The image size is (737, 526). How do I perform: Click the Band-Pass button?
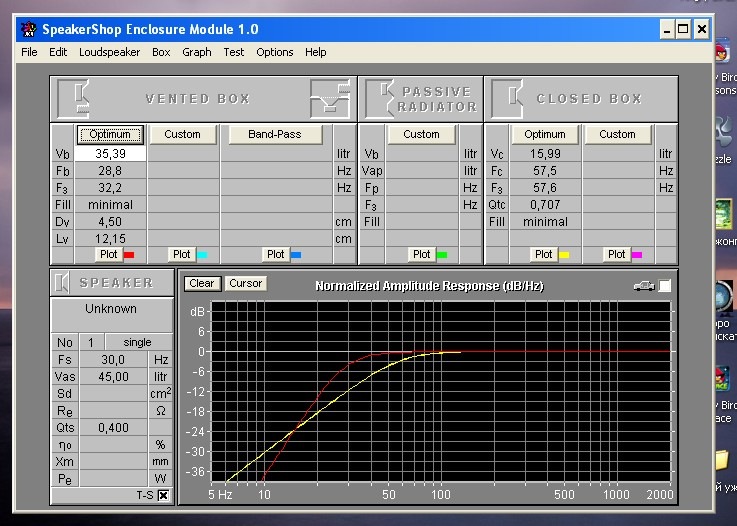click(x=275, y=134)
